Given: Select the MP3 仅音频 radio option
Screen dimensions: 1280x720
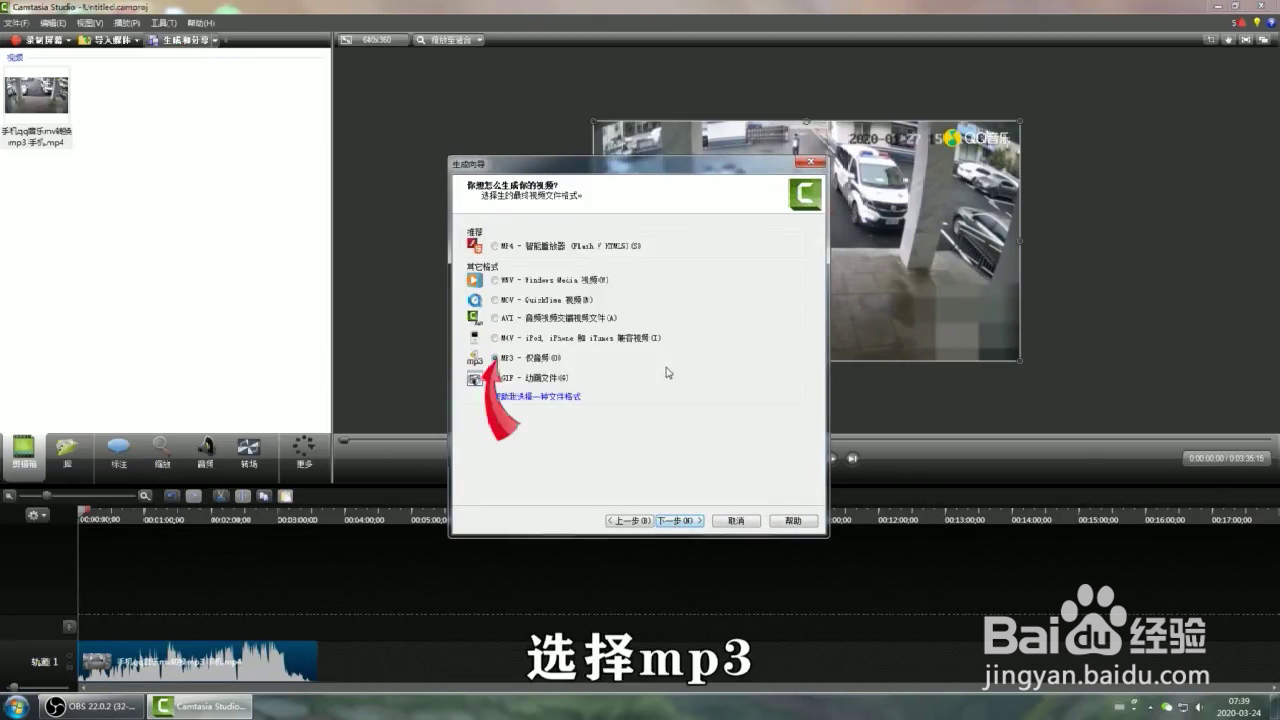Looking at the screenshot, I should pyautogui.click(x=494, y=357).
